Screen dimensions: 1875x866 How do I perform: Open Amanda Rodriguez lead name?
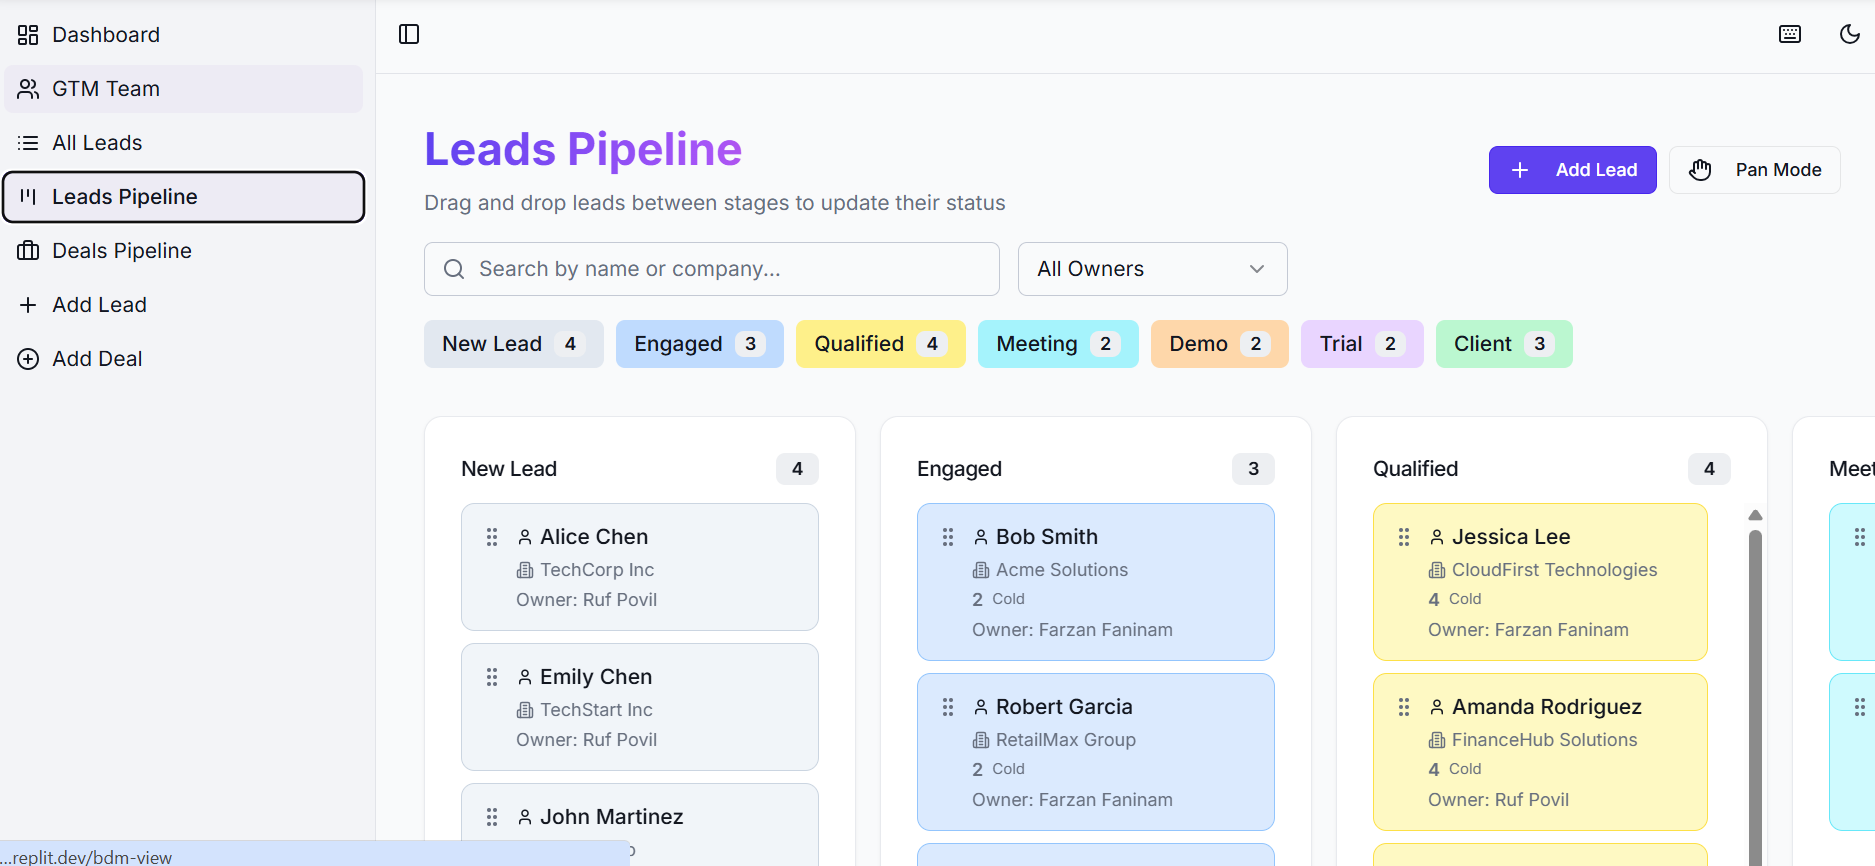(1547, 707)
